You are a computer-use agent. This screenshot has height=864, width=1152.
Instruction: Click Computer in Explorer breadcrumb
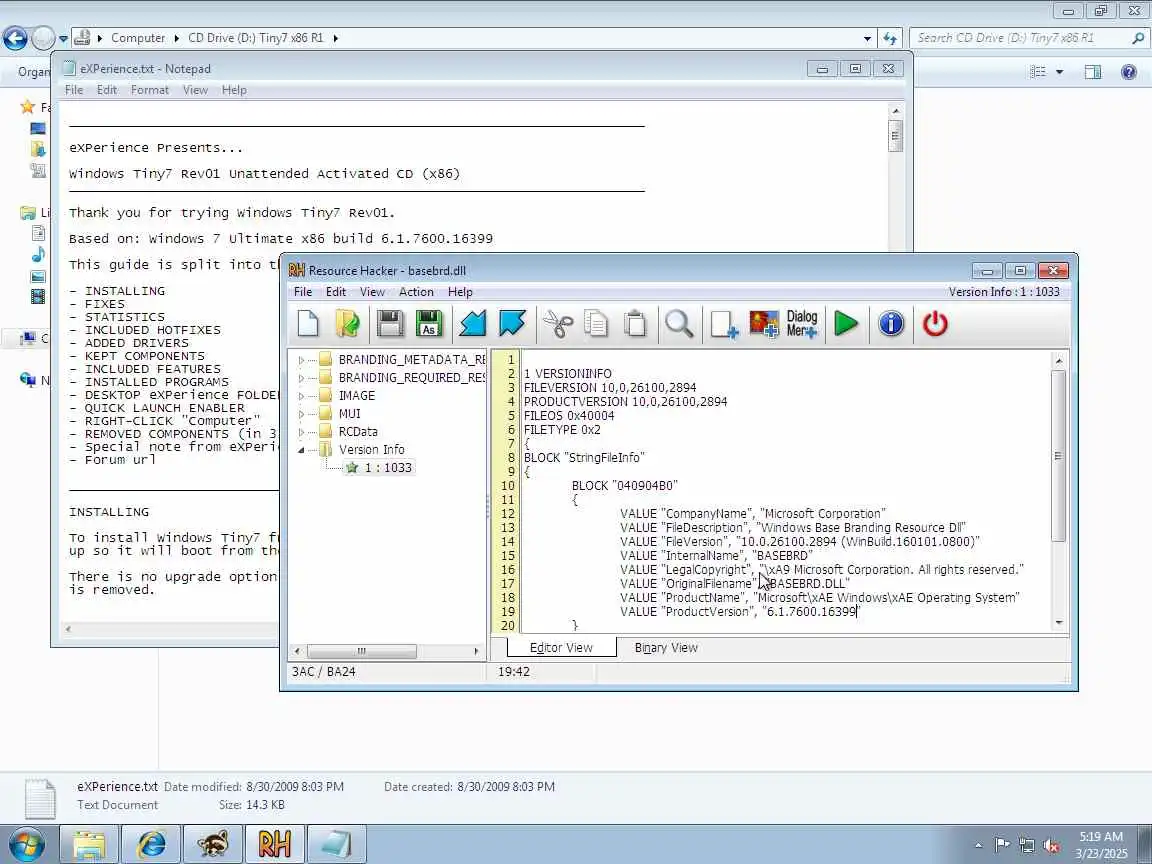click(137, 38)
